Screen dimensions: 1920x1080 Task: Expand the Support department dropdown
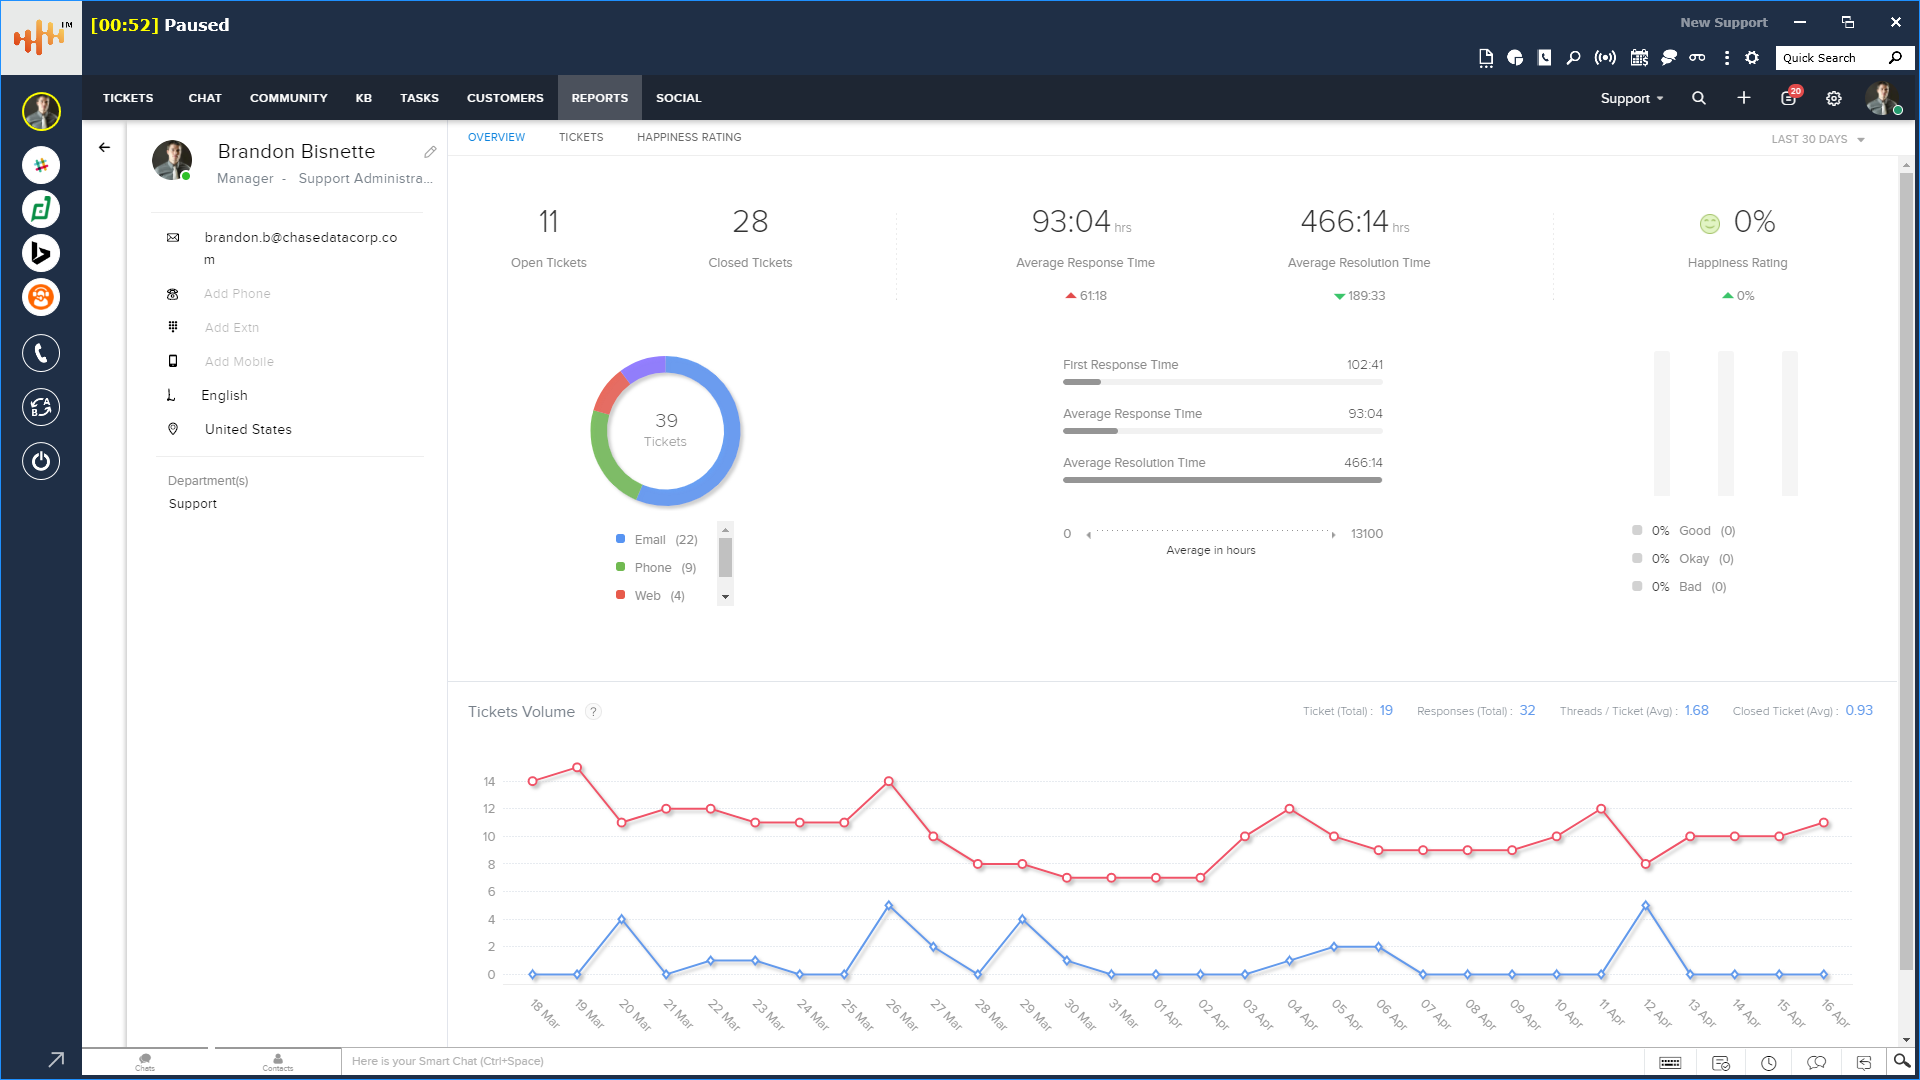[1631, 98]
